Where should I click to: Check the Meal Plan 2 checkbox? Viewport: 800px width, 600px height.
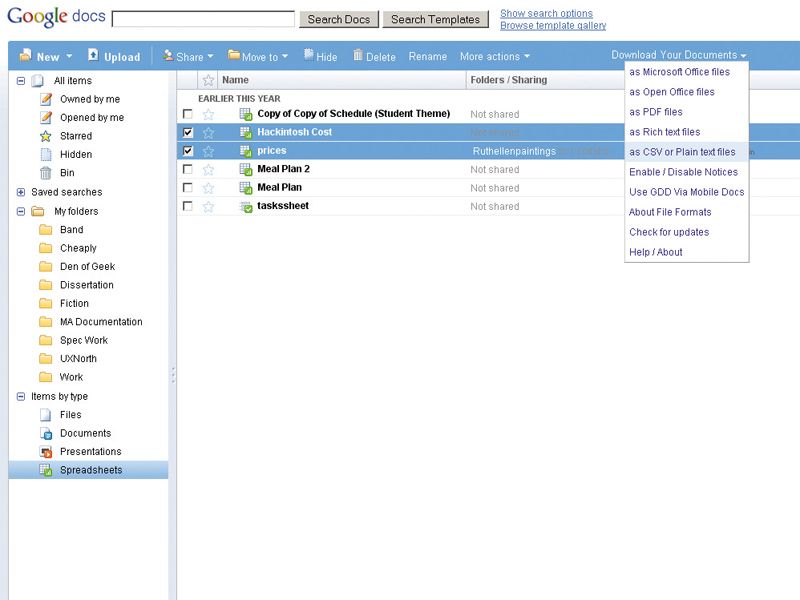coord(188,169)
